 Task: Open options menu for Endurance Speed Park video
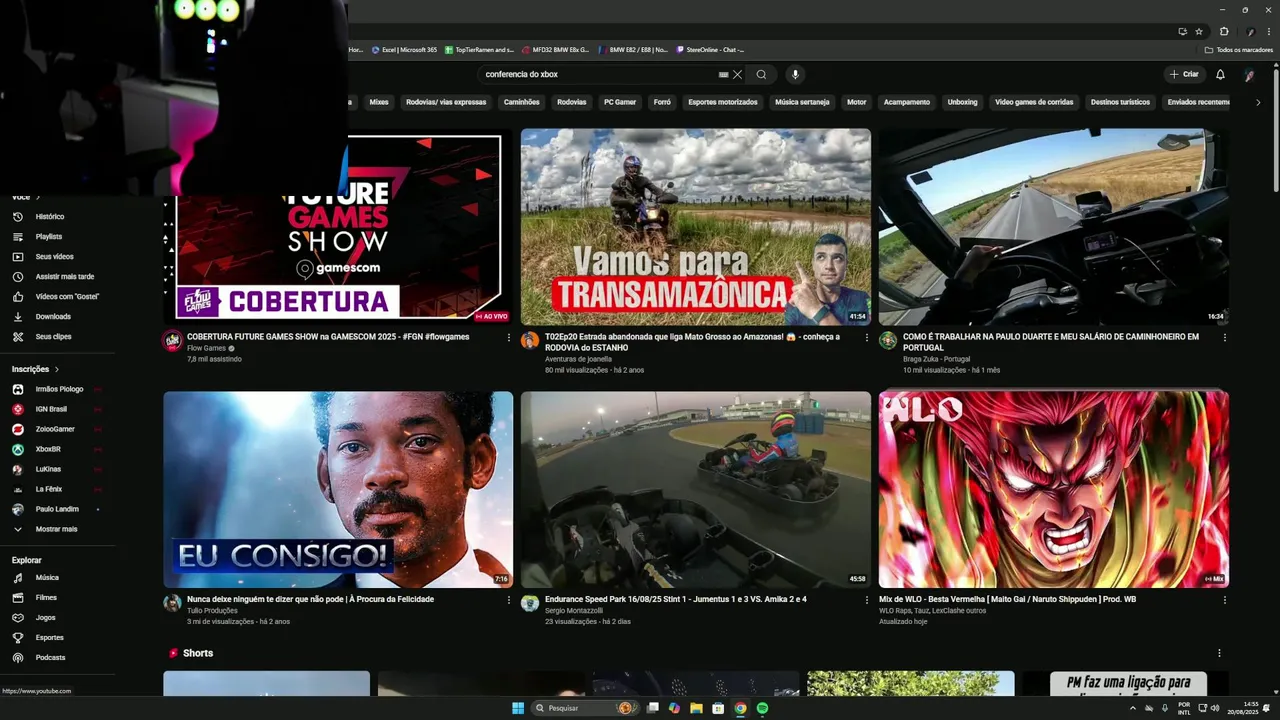pos(866,600)
